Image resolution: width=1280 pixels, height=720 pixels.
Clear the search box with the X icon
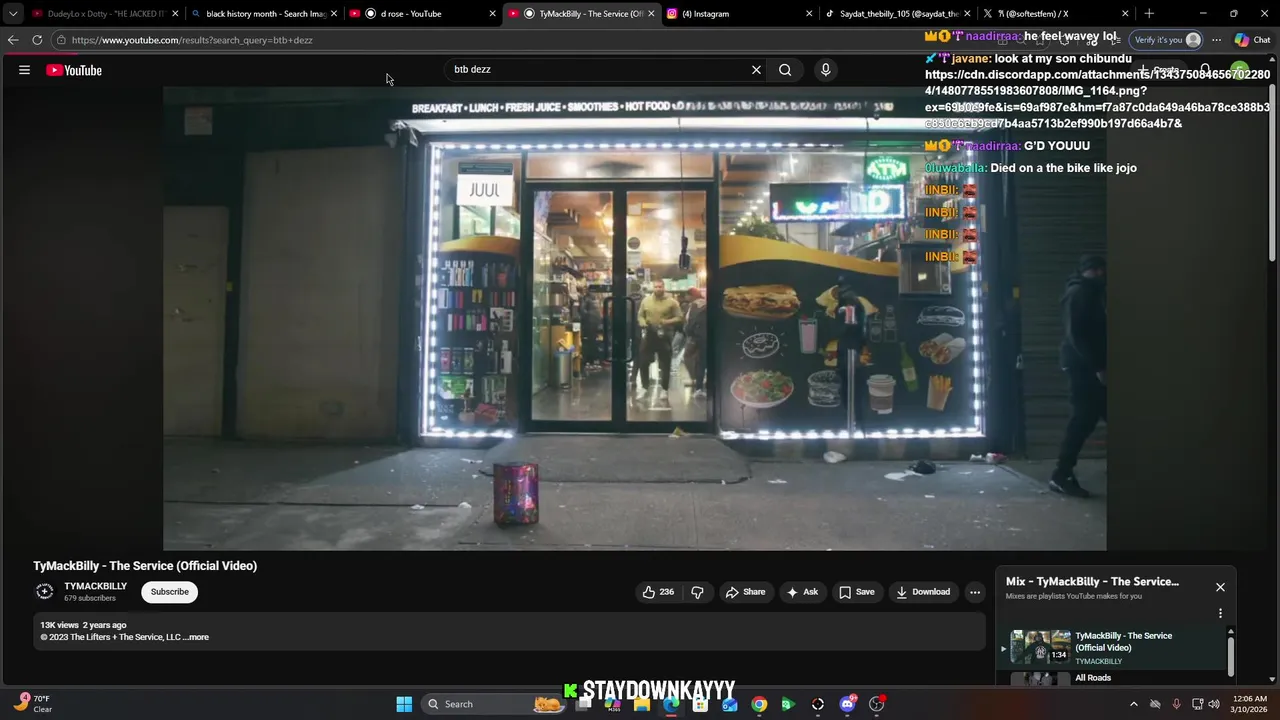tap(756, 70)
